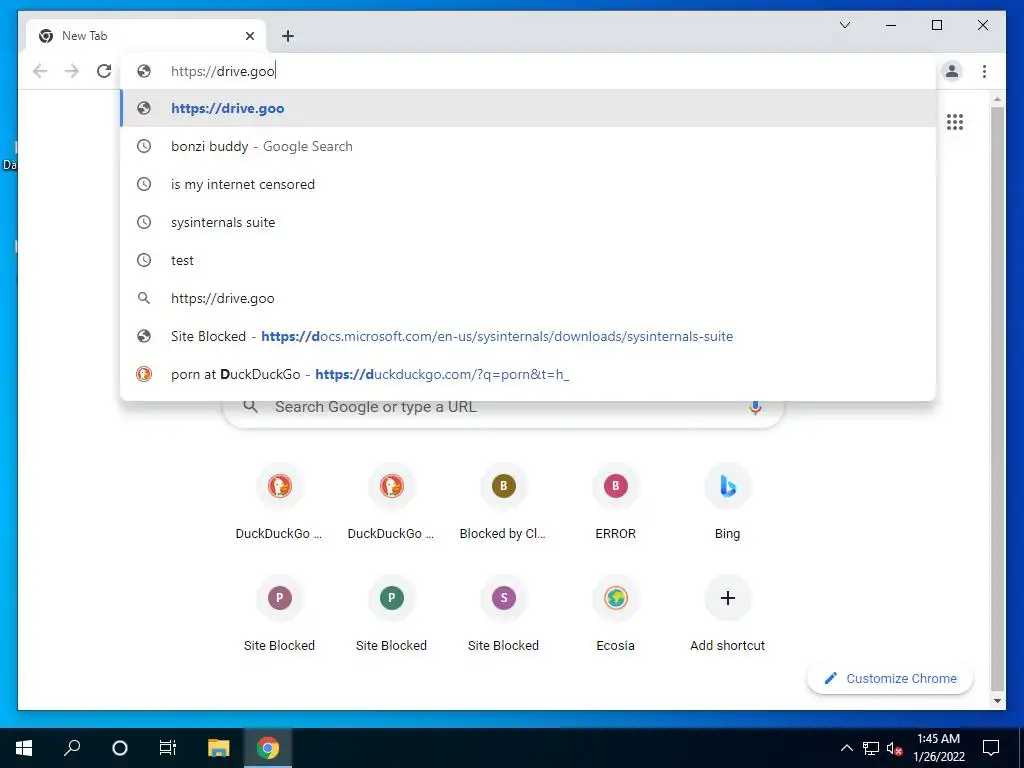This screenshot has height=768, width=1024.
Task: Open Cortana from the taskbar
Action: click(x=120, y=748)
